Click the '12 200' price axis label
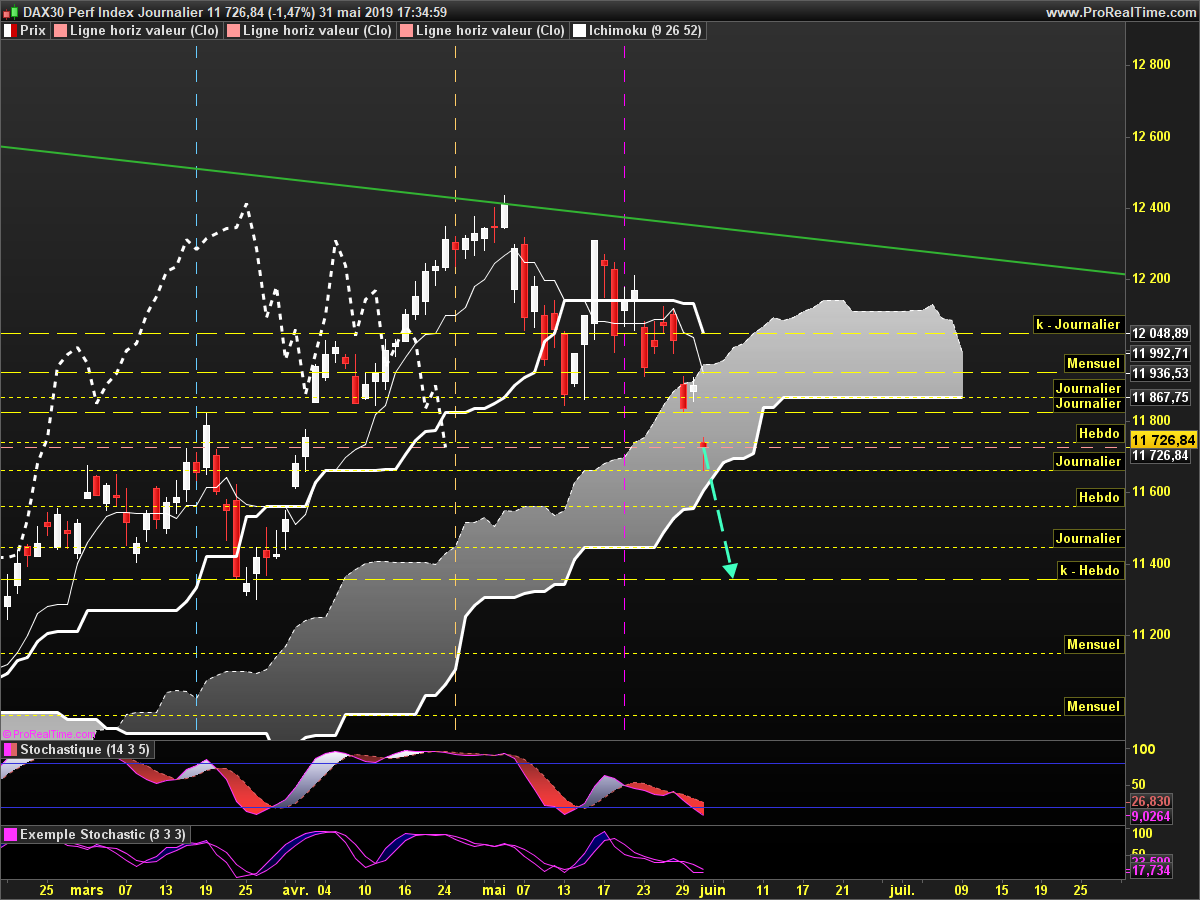Viewport: 1200px width, 900px height. click(1150, 278)
